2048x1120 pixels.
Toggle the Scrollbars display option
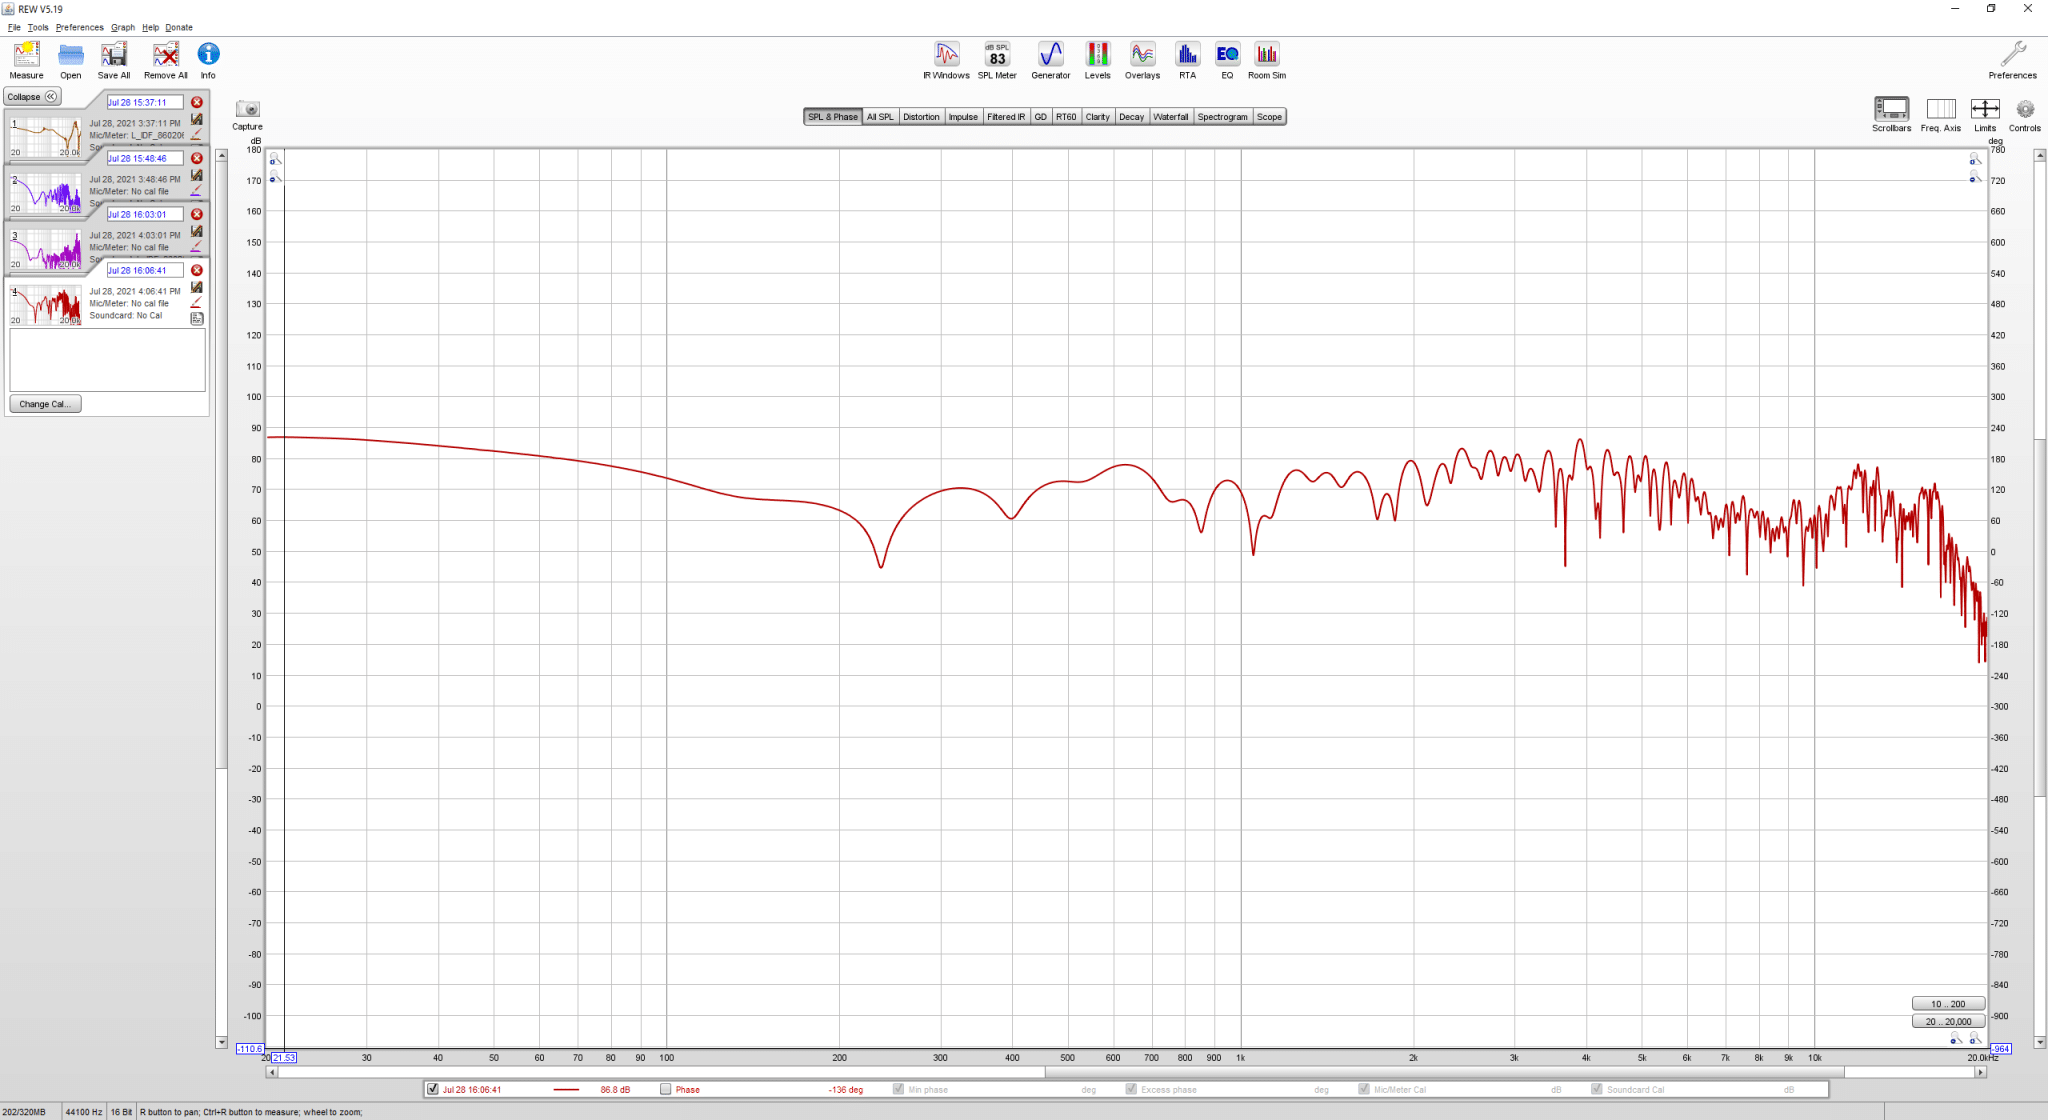(x=1891, y=114)
